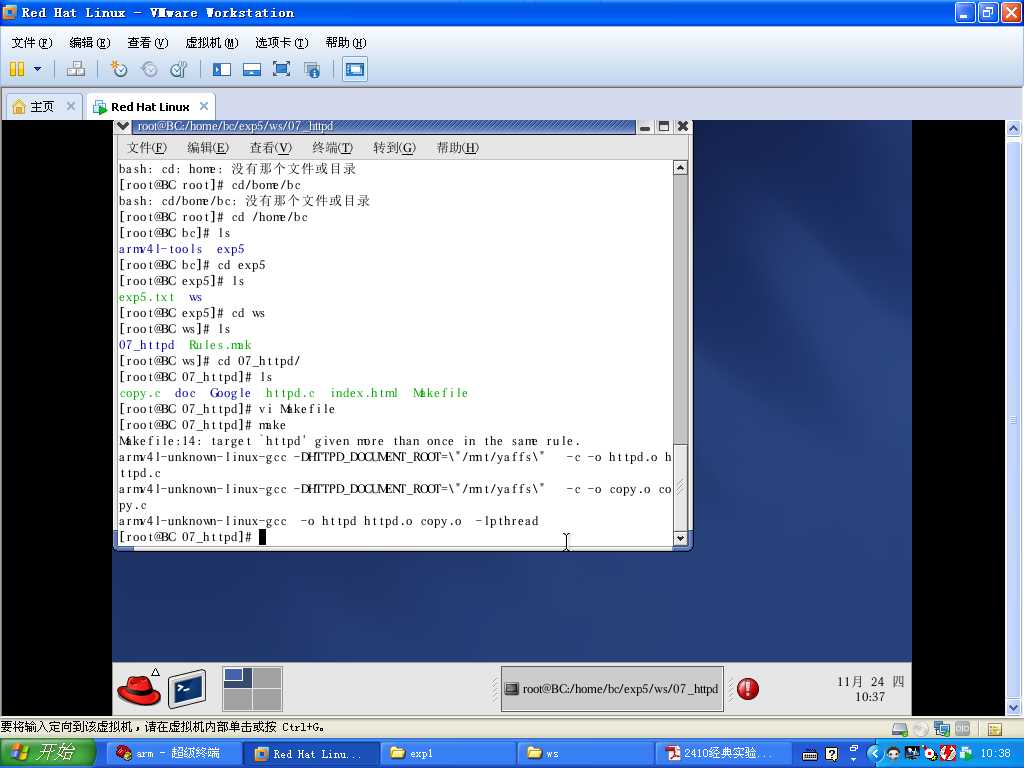
Task: Click the CD/DVD drive status icon
Action: click(921, 728)
